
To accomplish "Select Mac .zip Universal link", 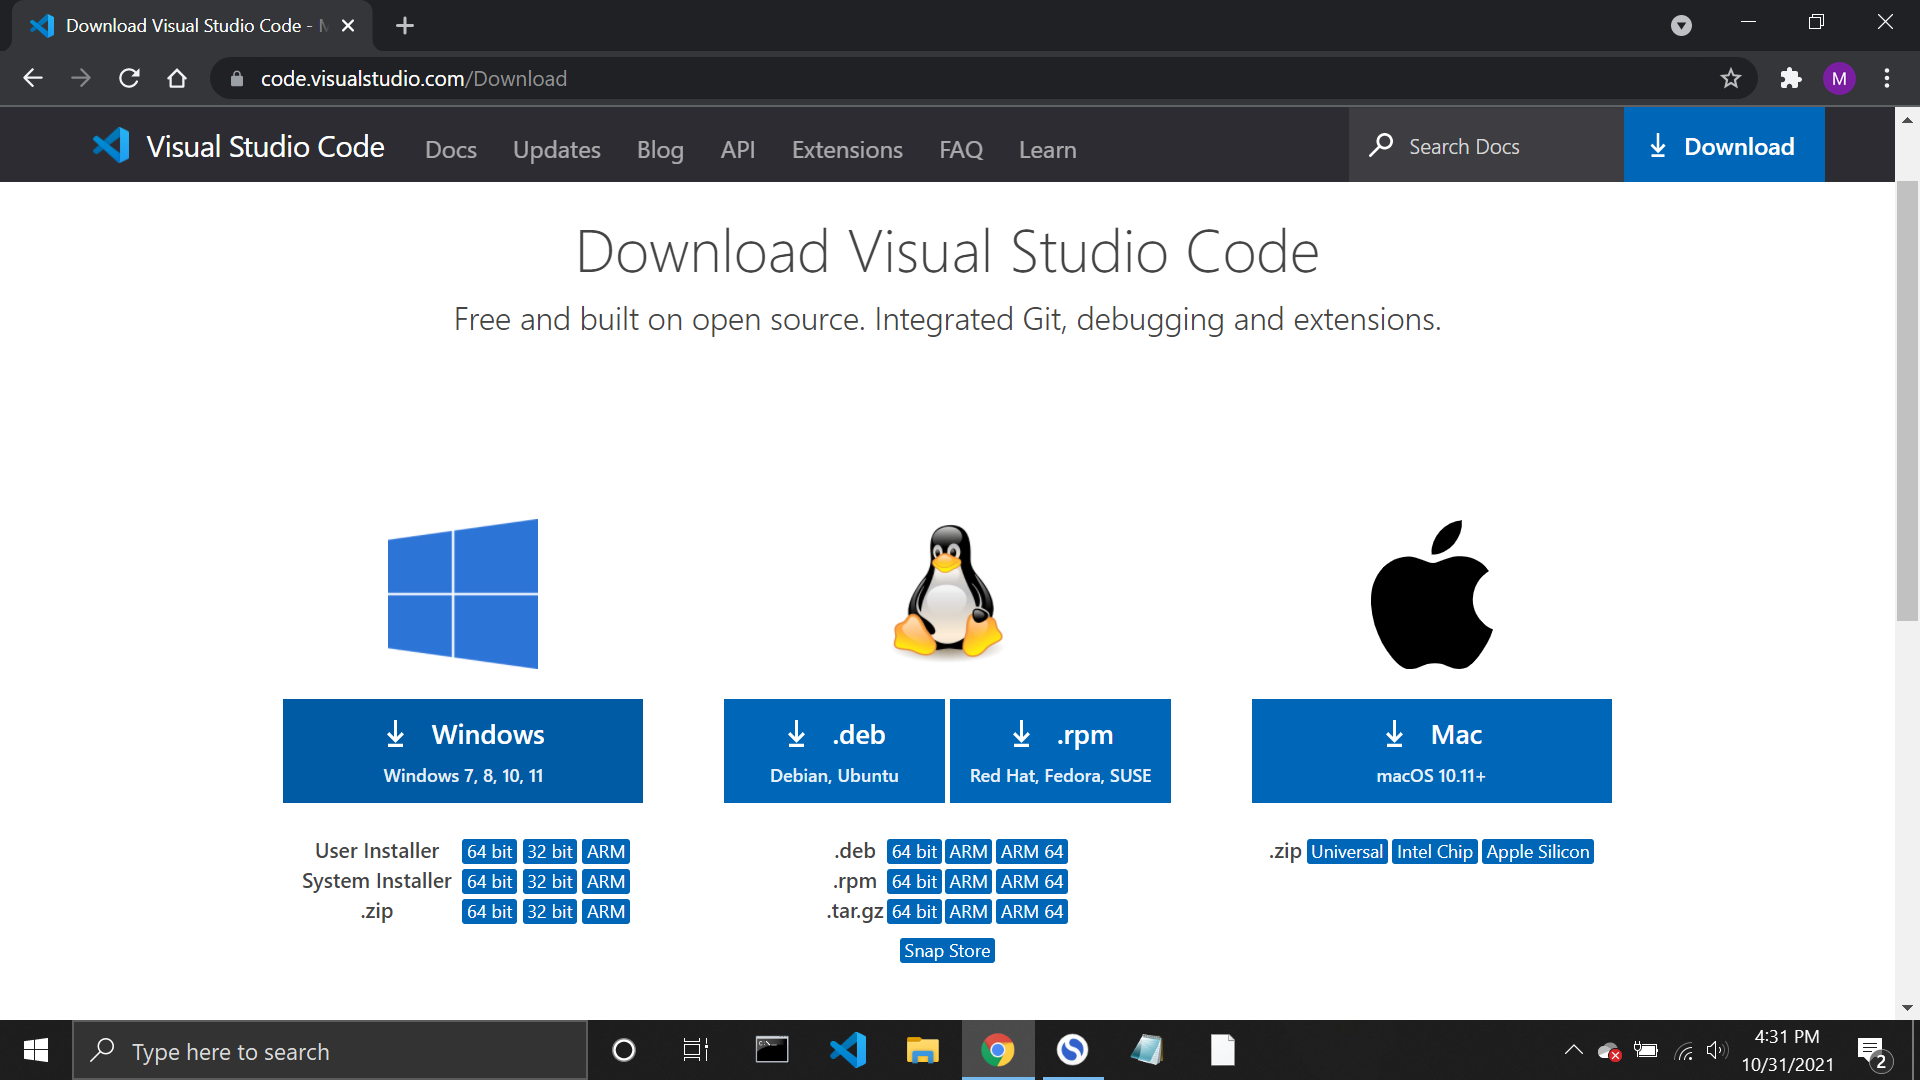I will coord(1347,852).
